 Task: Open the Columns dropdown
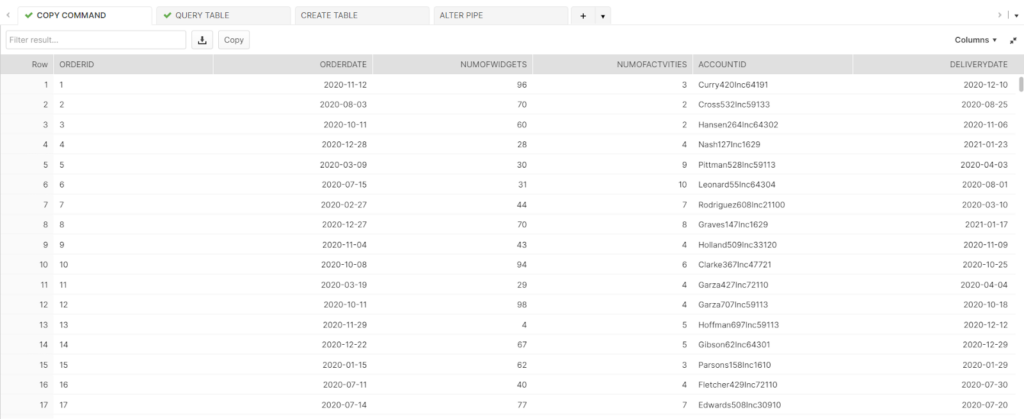[976, 40]
